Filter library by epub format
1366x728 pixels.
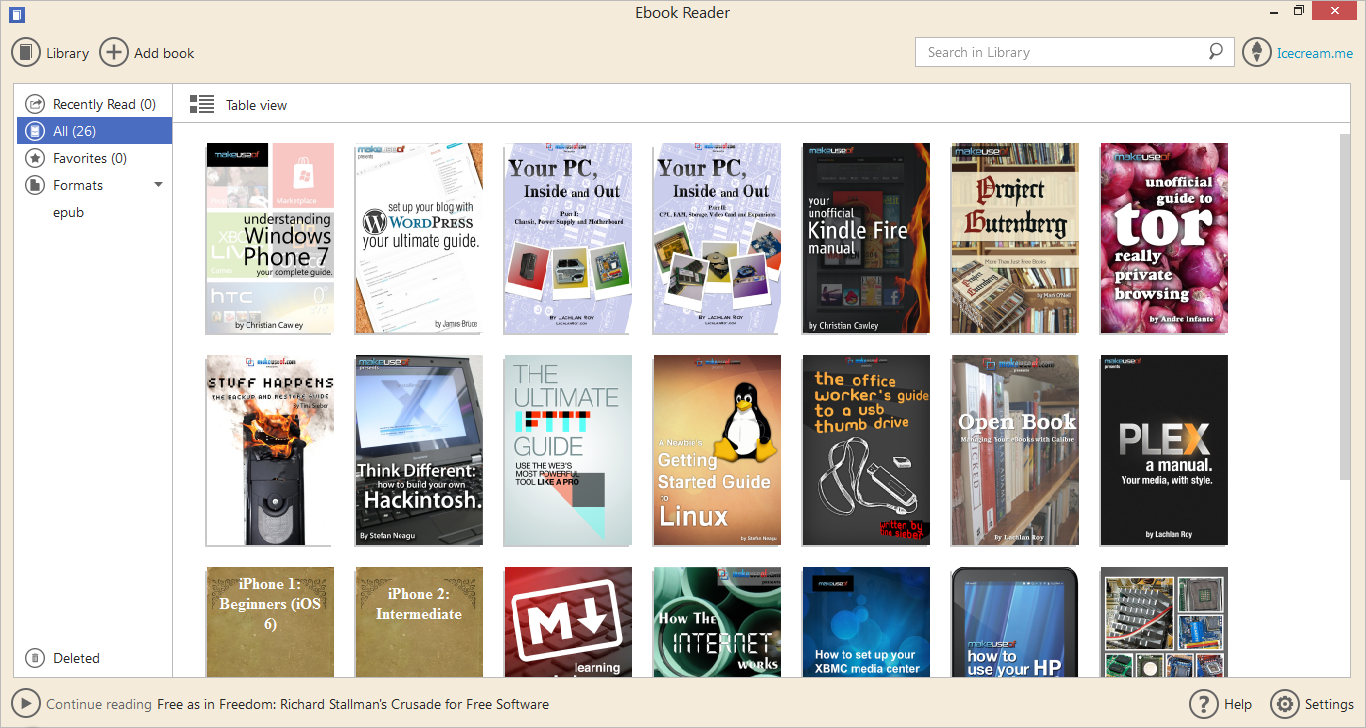[x=68, y=212]
